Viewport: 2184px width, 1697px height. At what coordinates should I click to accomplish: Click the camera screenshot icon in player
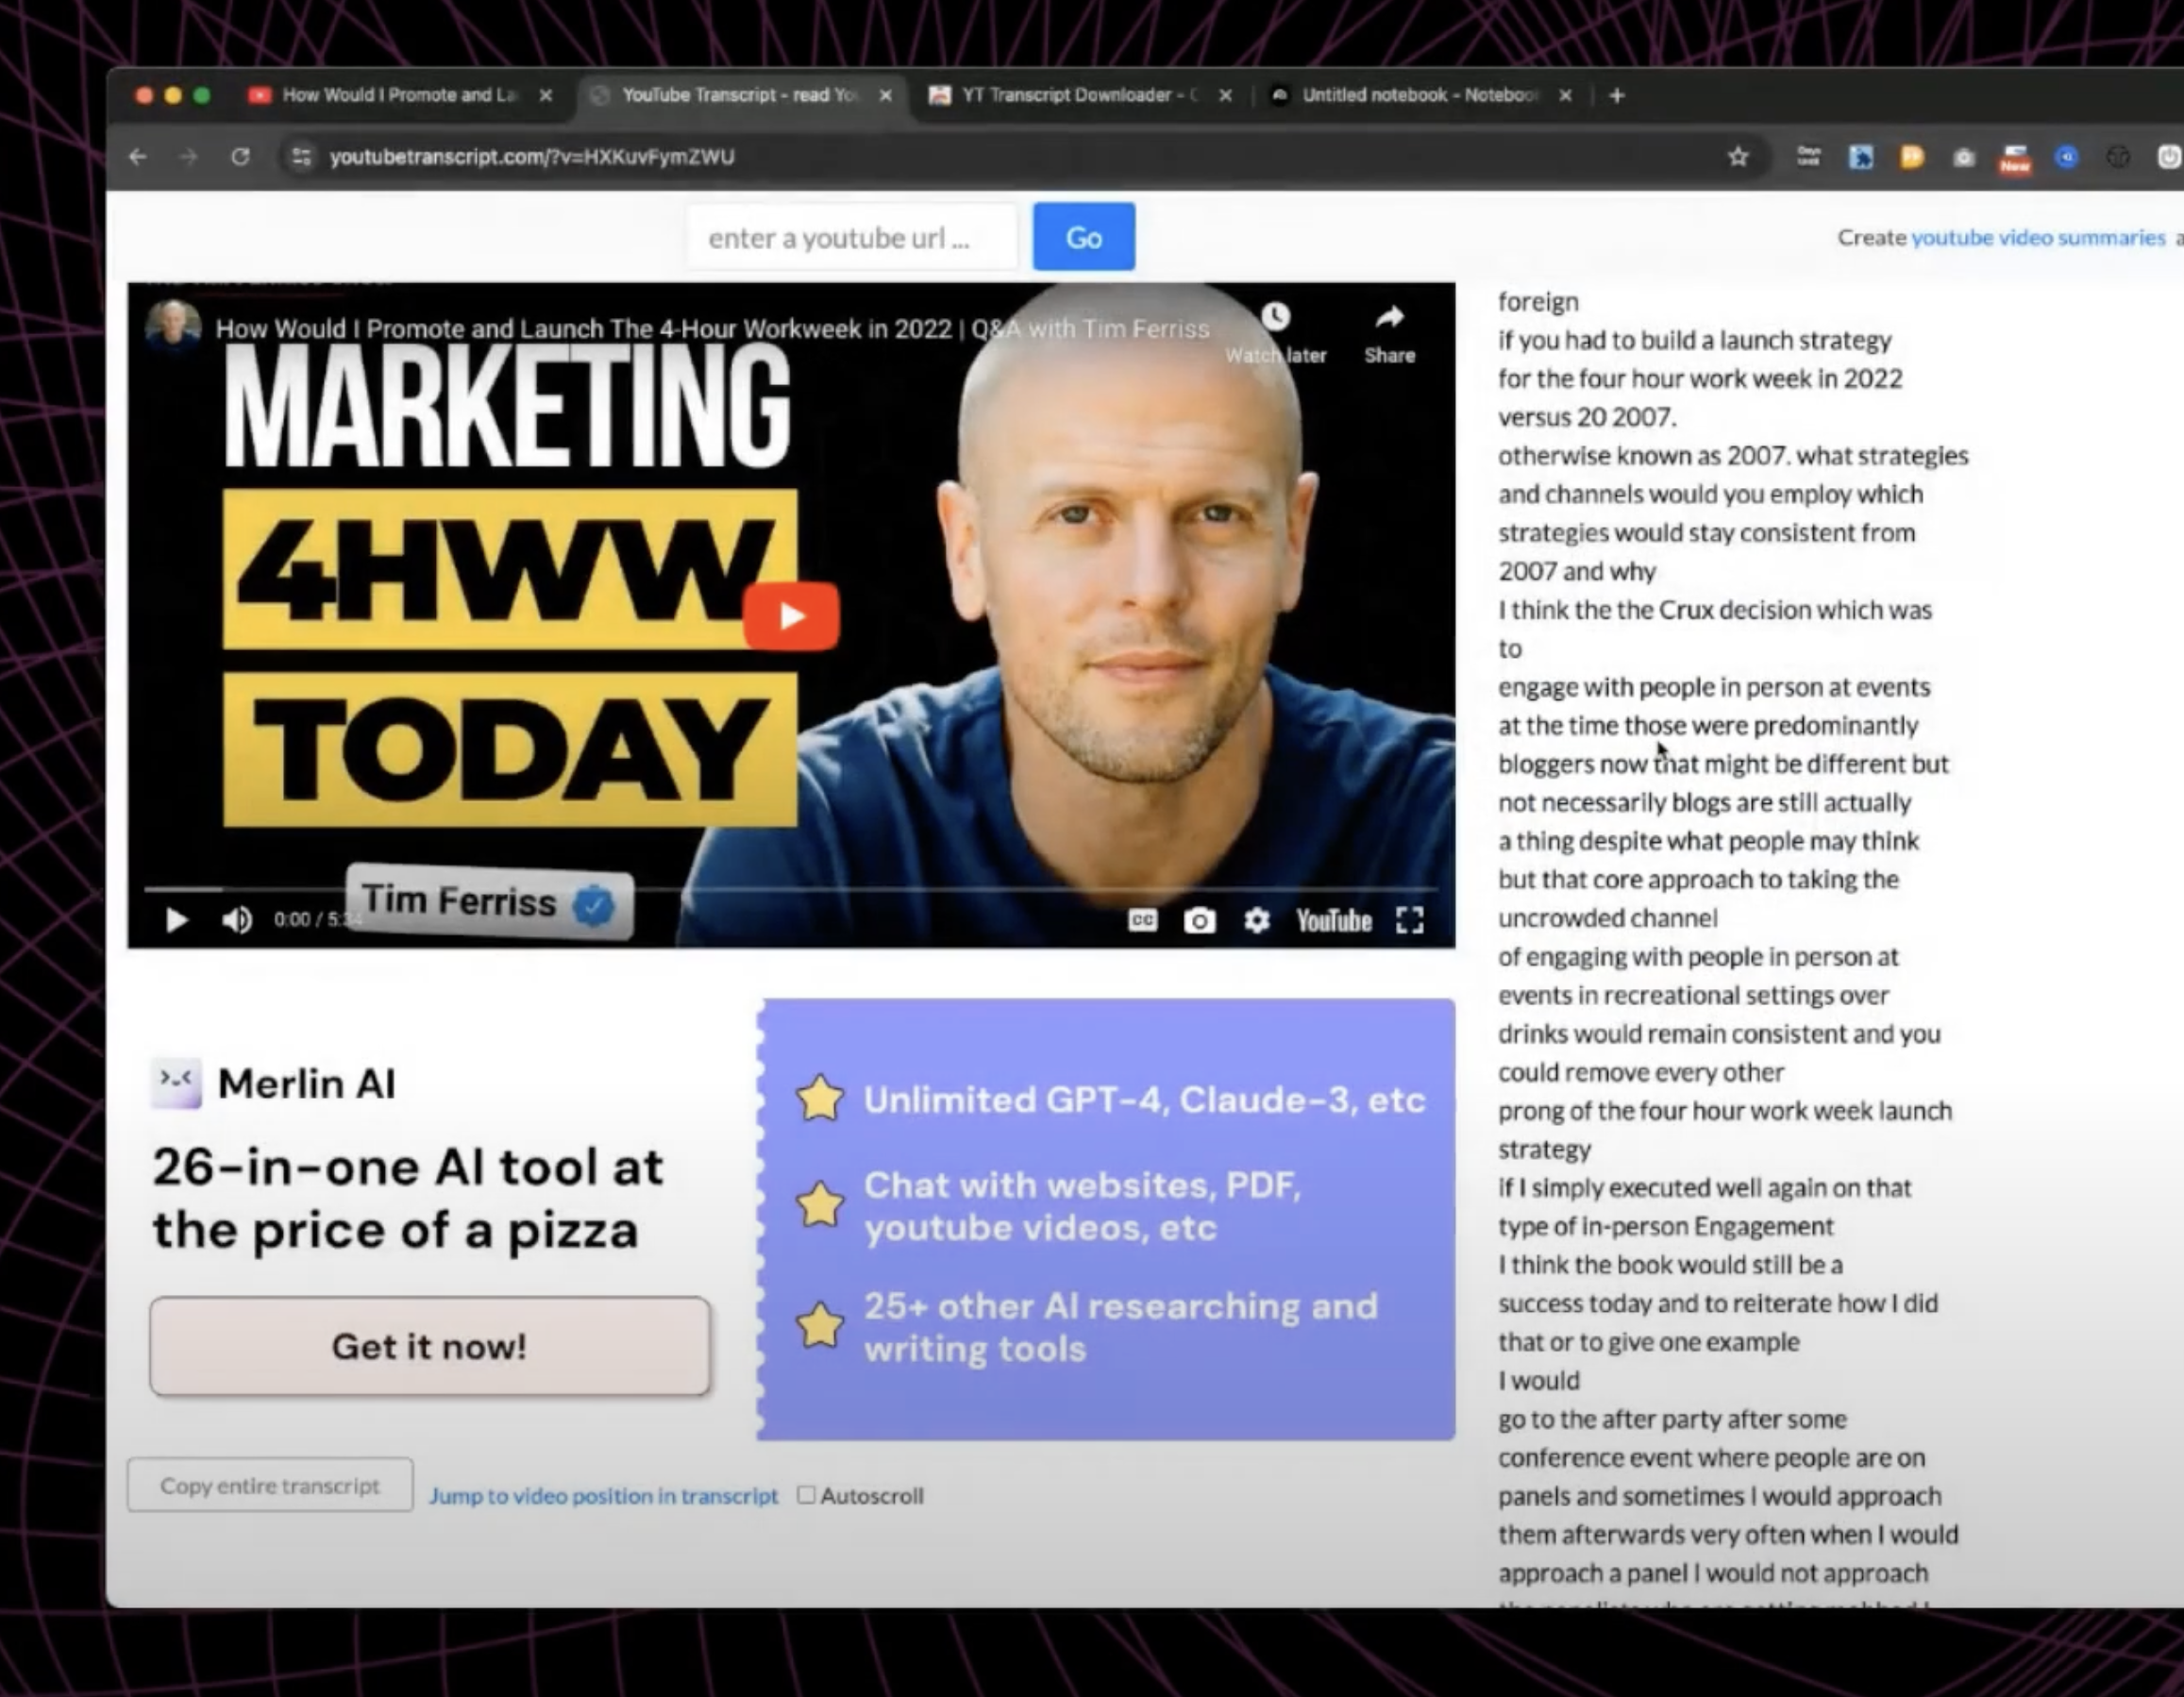coord(1199,920)
